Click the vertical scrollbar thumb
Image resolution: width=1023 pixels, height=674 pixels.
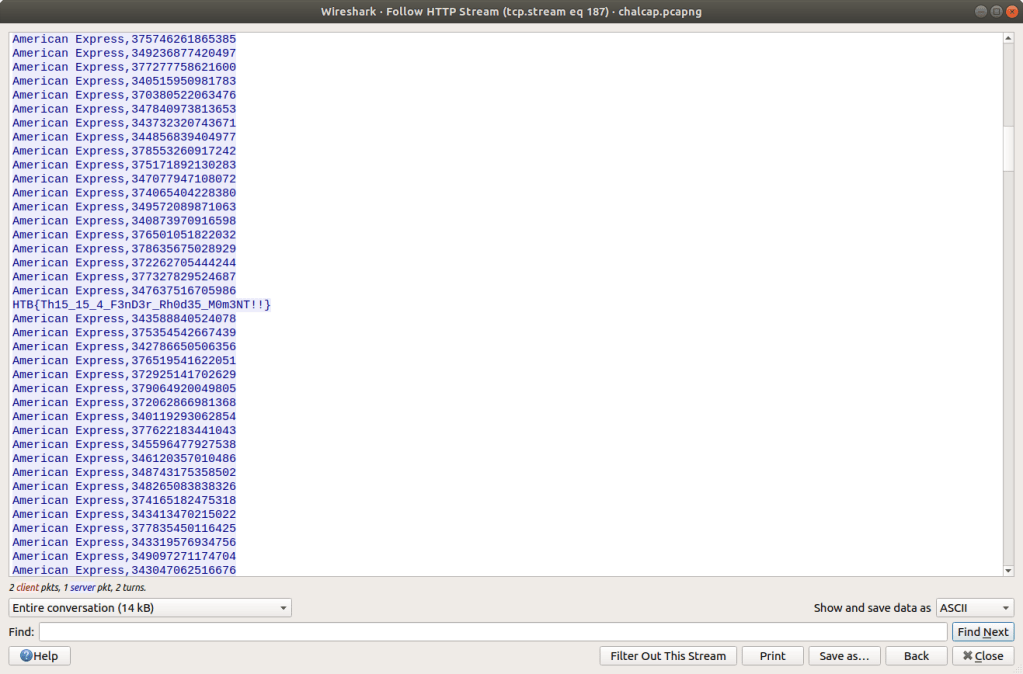(1008, 148)
